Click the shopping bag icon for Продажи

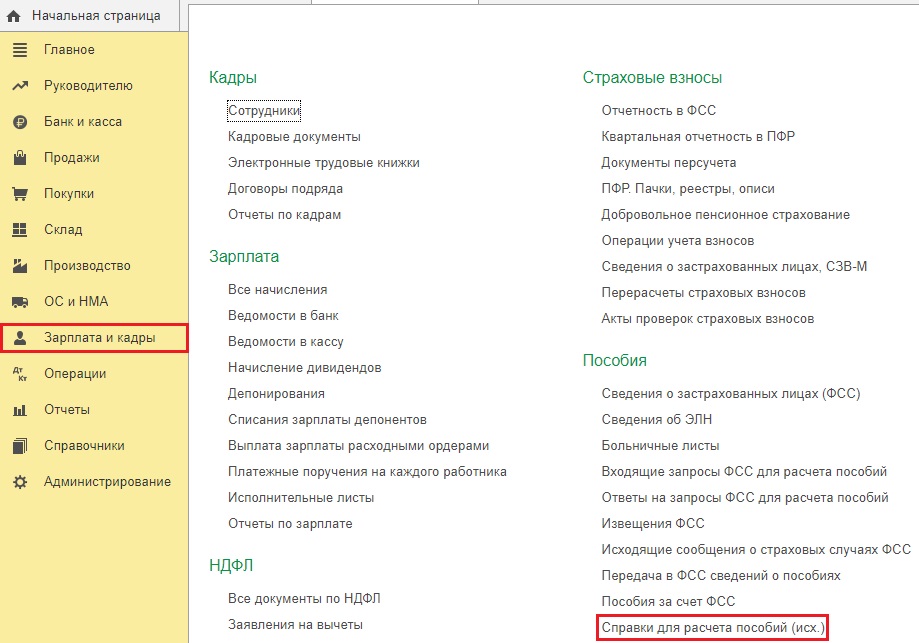[x=19, y=158]
